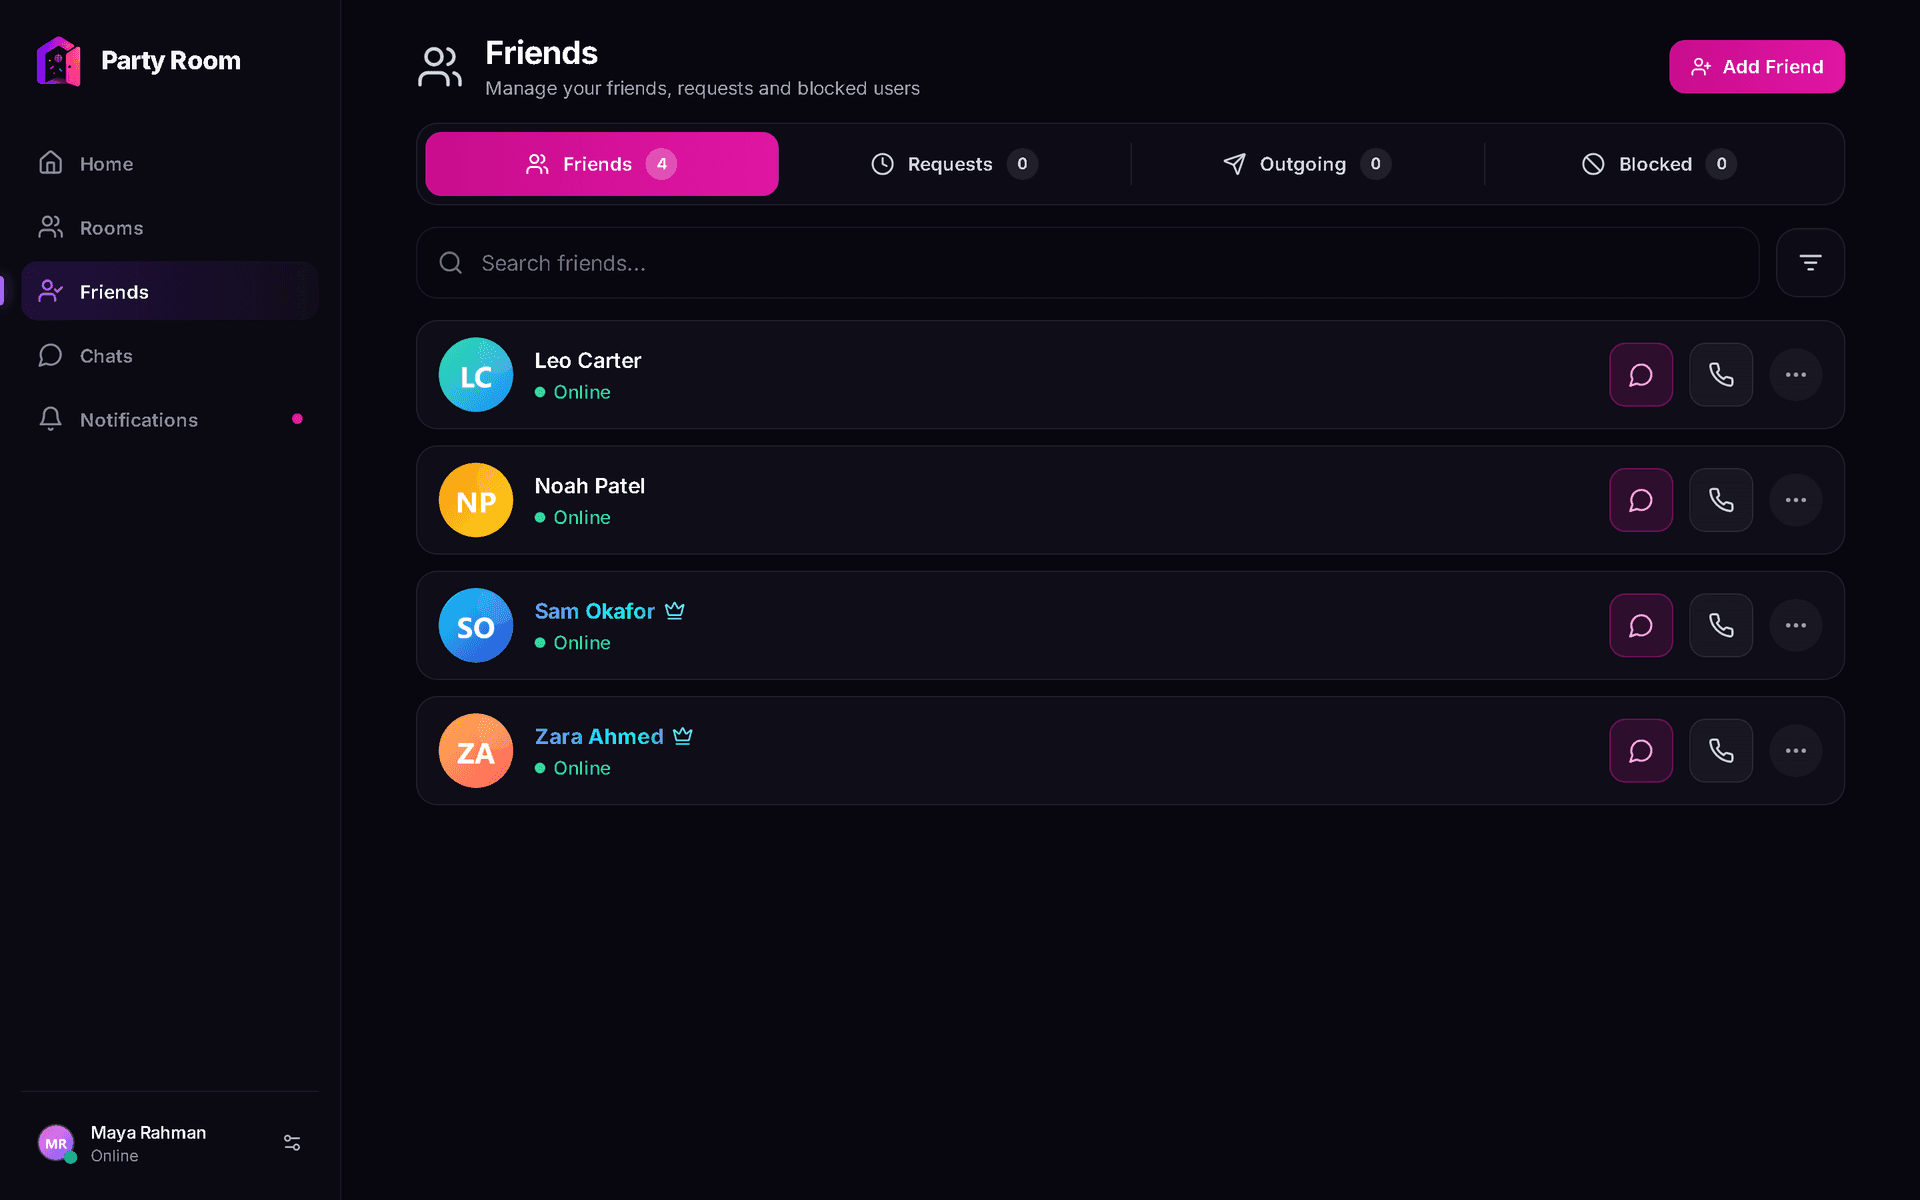Click the ZA avatar of Zara Ahmed
The width and height of the screenshot is (1920, 1200).
click(x=476, y=750)
